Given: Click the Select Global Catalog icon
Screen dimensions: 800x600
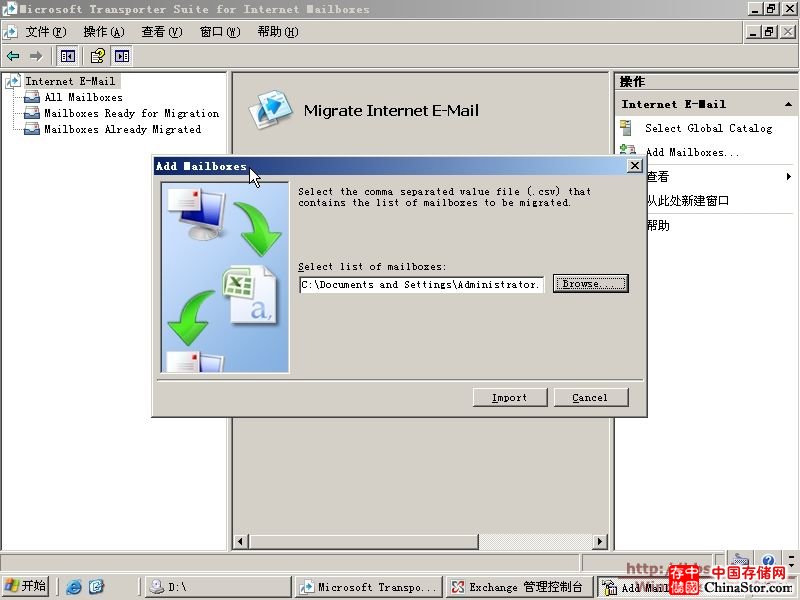Looking at the screenshot, I should 626,128.
